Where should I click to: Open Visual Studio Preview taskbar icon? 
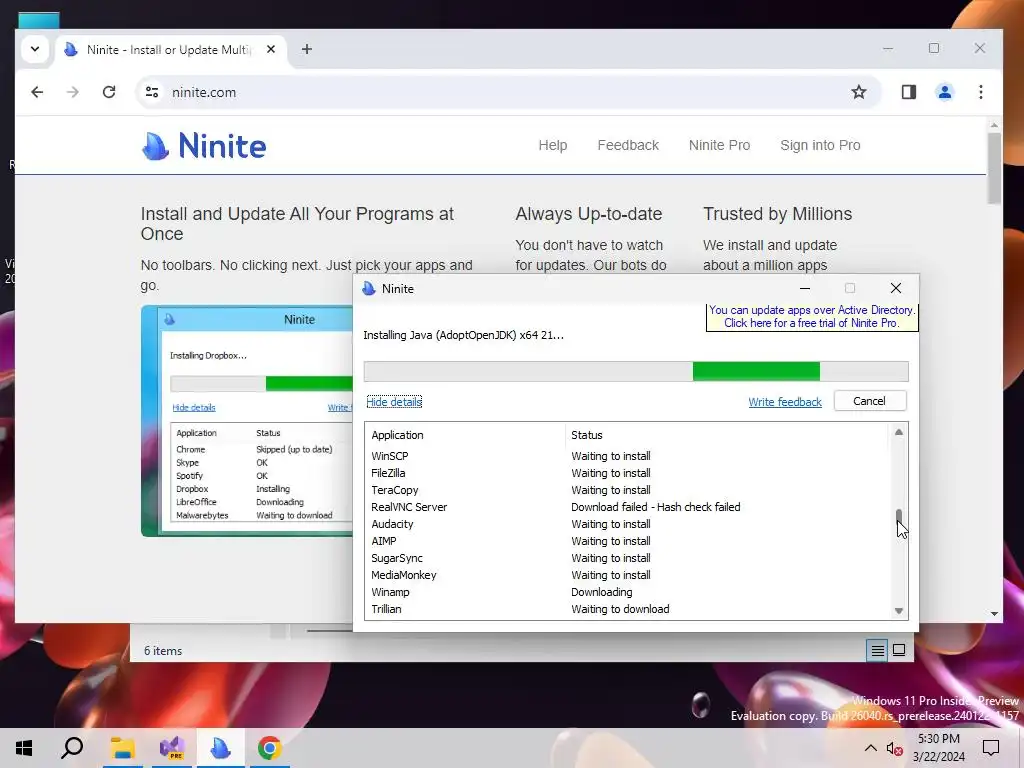172,748
